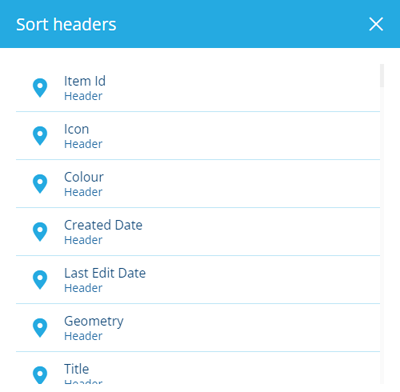This screenshot has height=392, width=400.
Task: Pick the Last Edit Date header
Action: (x=198, y=280)
